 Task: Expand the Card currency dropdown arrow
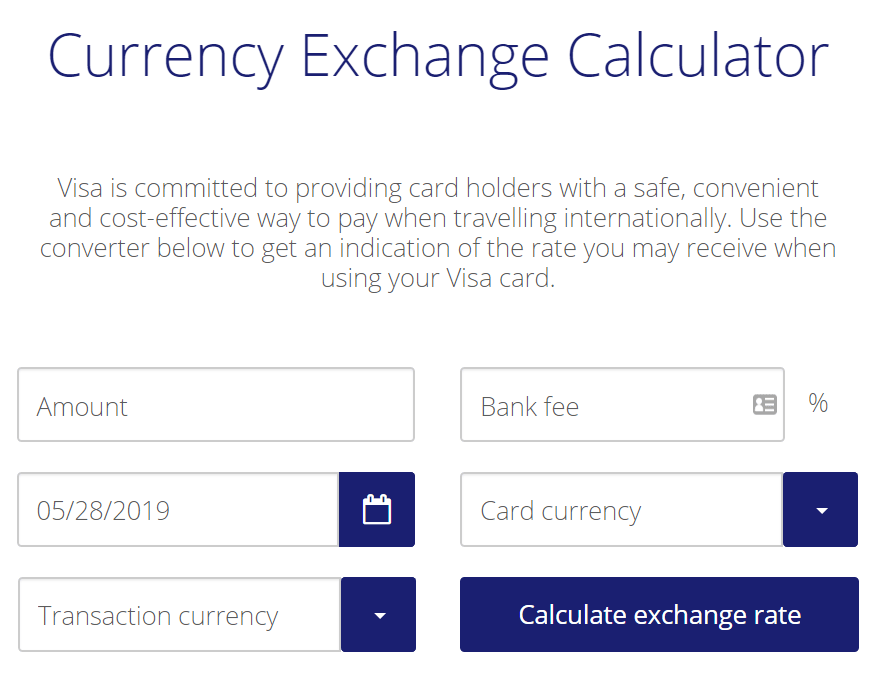click(x=821, y=510)
